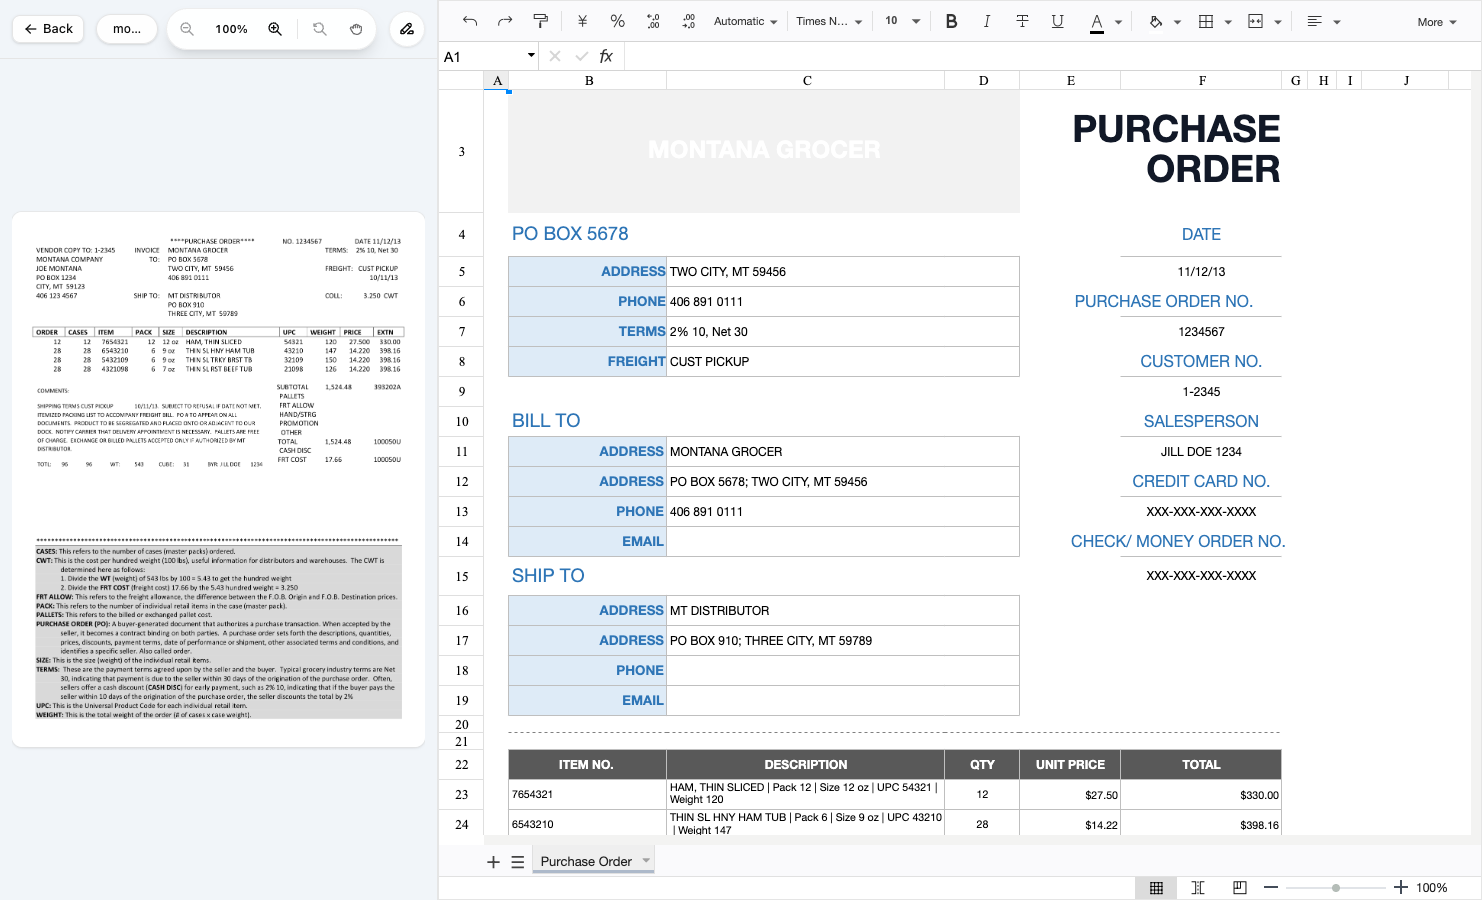Apply yen currency format
Image resolution: width=1482 pixels, height=900 pixels.
point(582,21)
